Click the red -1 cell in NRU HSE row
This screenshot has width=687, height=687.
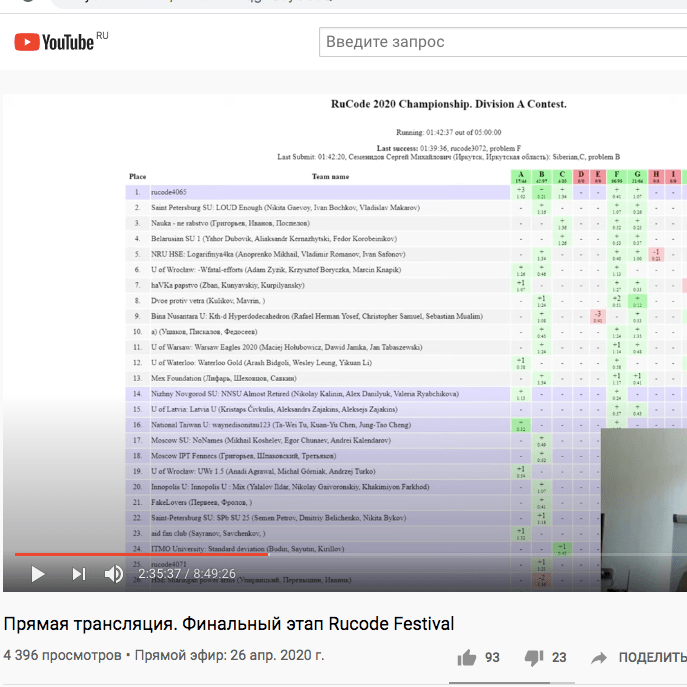tap(656, 254)
